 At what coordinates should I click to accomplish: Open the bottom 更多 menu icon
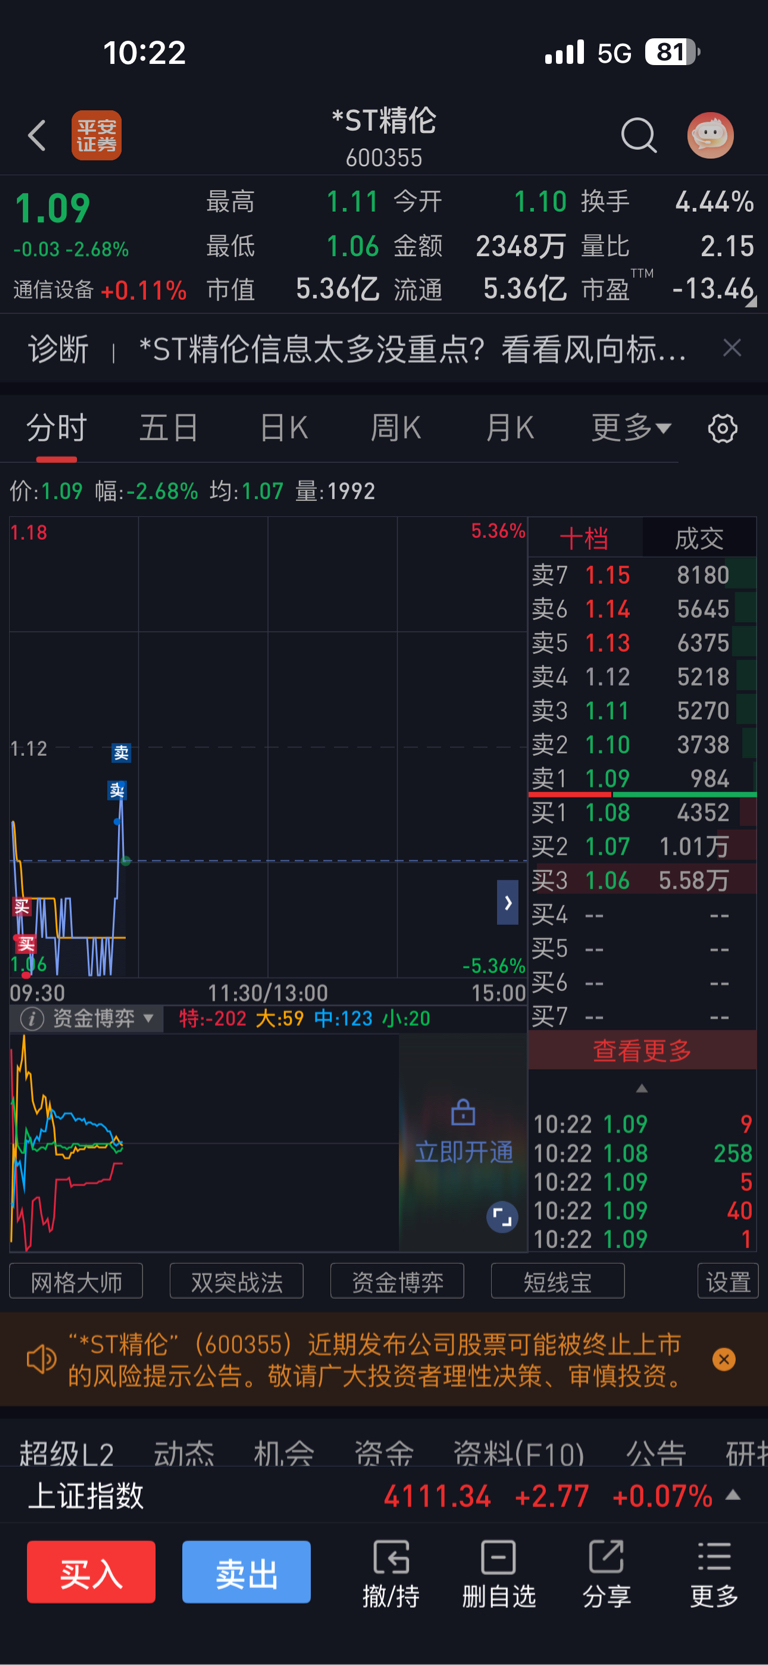pyautogui.click(x=714, y=1575)
